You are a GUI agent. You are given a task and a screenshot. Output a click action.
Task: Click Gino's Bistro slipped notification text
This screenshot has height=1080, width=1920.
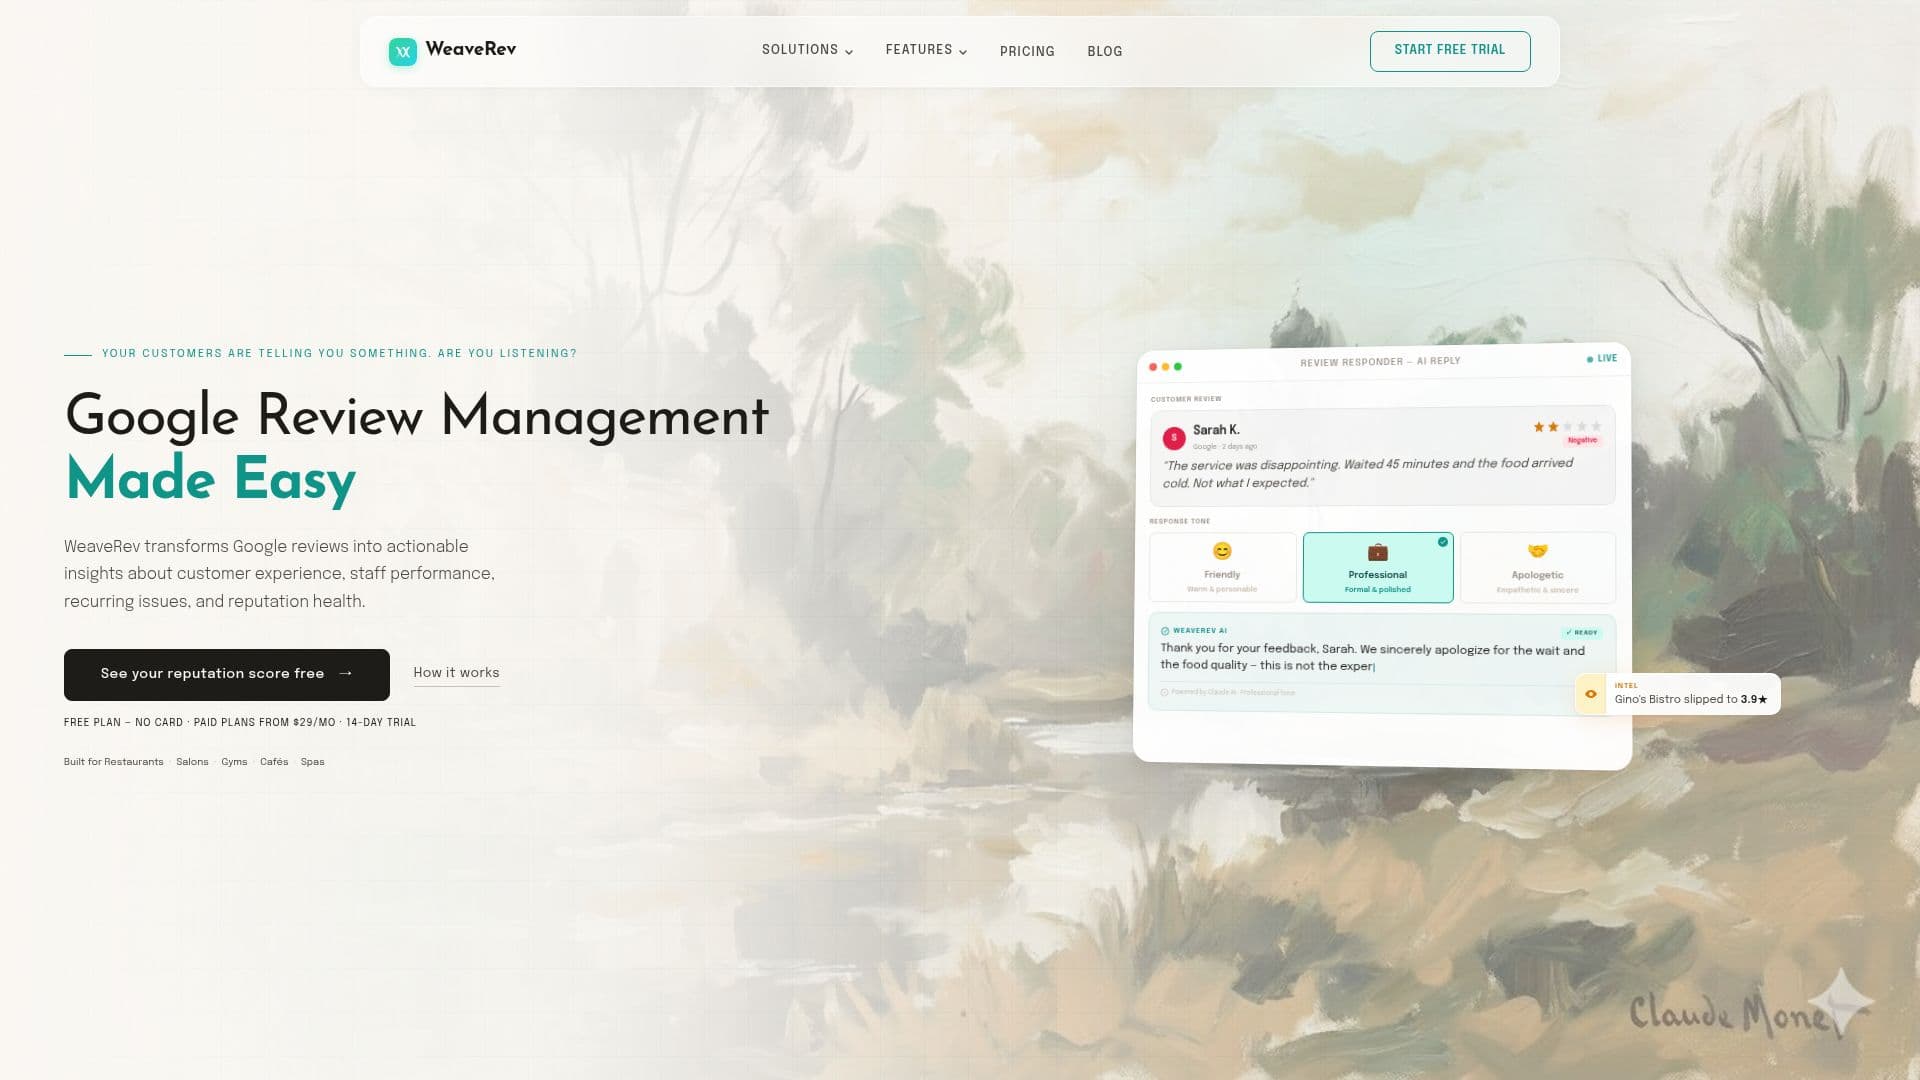pos(1691,699)
